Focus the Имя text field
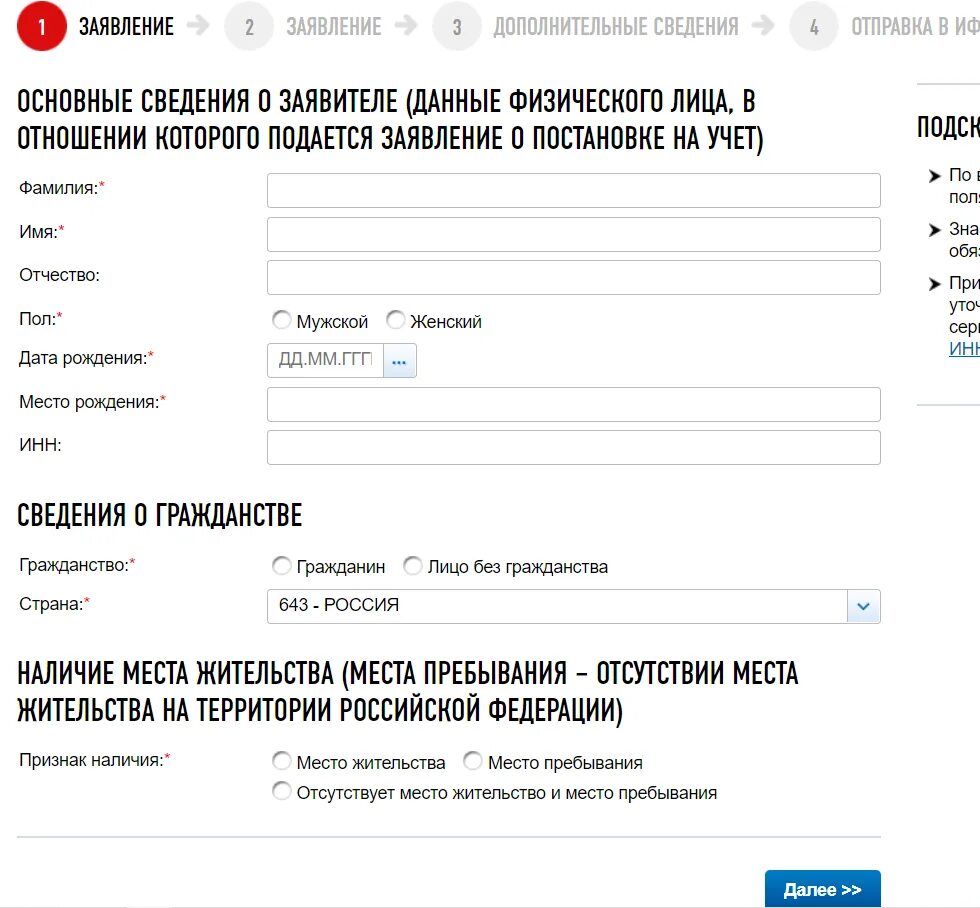 pyautogui.click(x=573, y=234)
